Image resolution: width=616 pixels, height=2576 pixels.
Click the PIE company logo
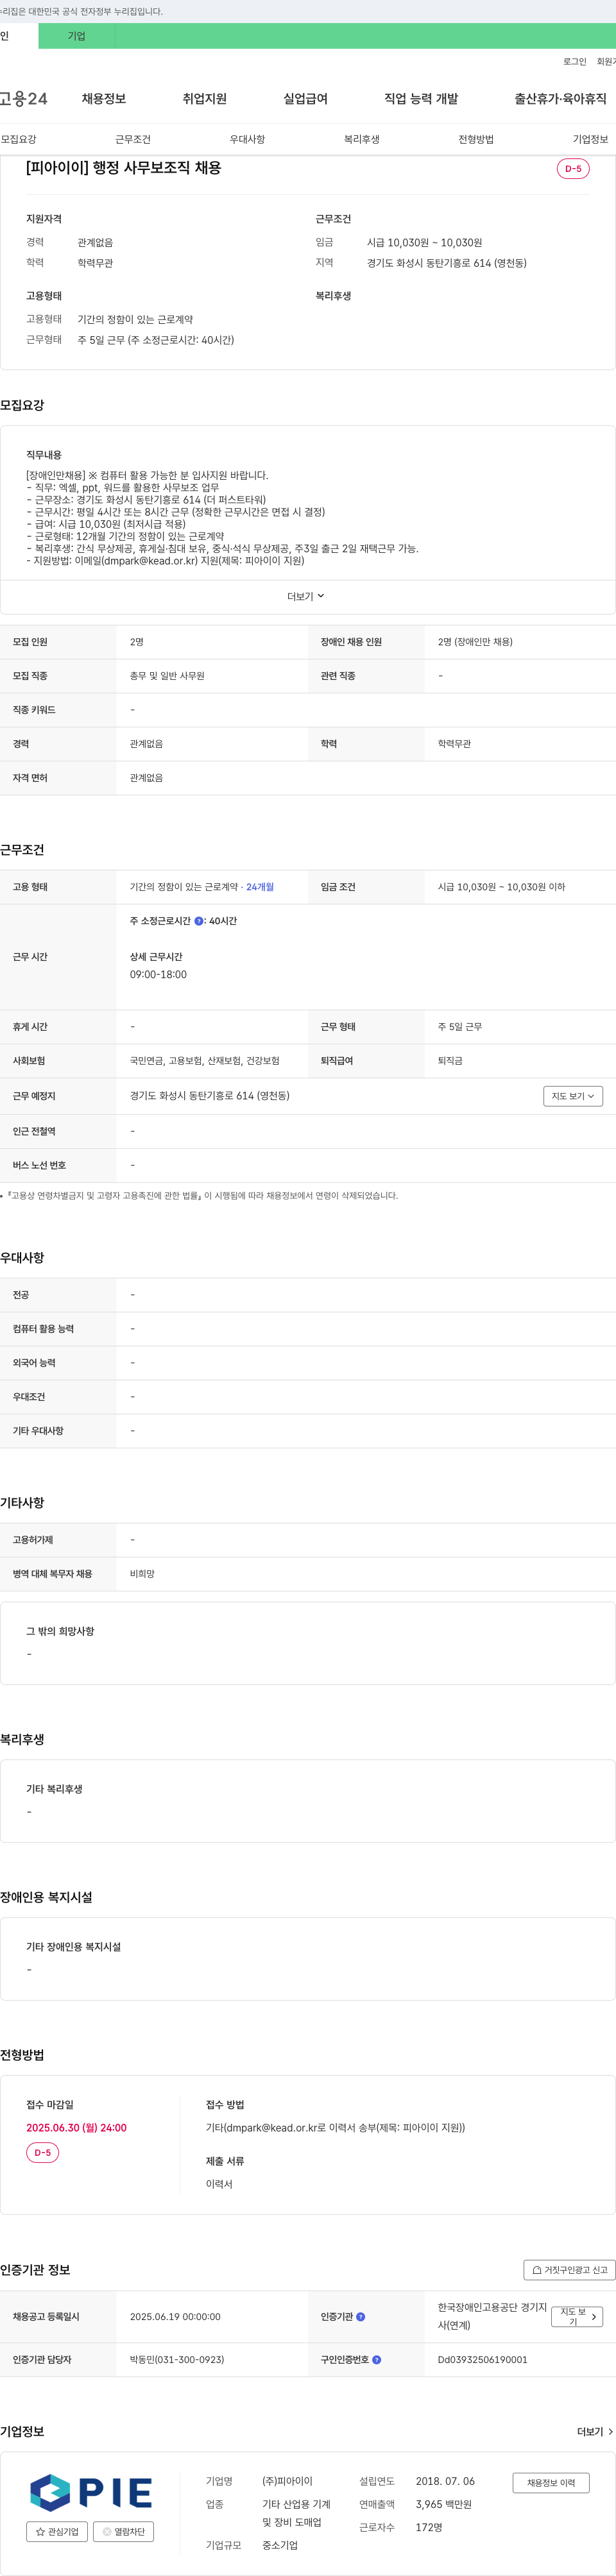pos(91,2493)
